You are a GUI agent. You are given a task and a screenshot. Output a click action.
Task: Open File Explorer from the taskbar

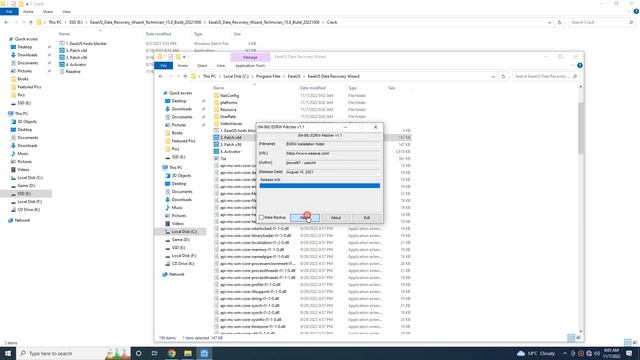tap(188, 353)
